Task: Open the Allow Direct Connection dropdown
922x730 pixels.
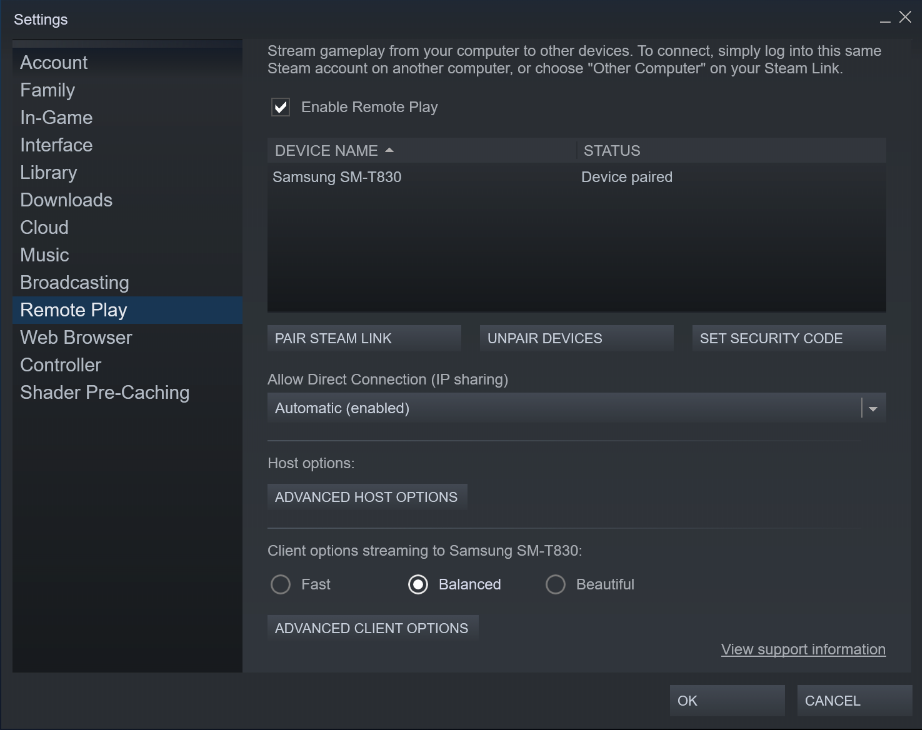Action: coord(560,407)
